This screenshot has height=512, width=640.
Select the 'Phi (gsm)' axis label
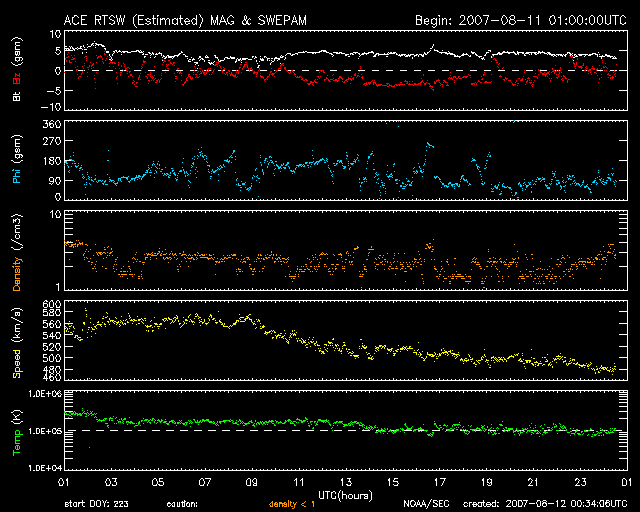click(17, 159)
